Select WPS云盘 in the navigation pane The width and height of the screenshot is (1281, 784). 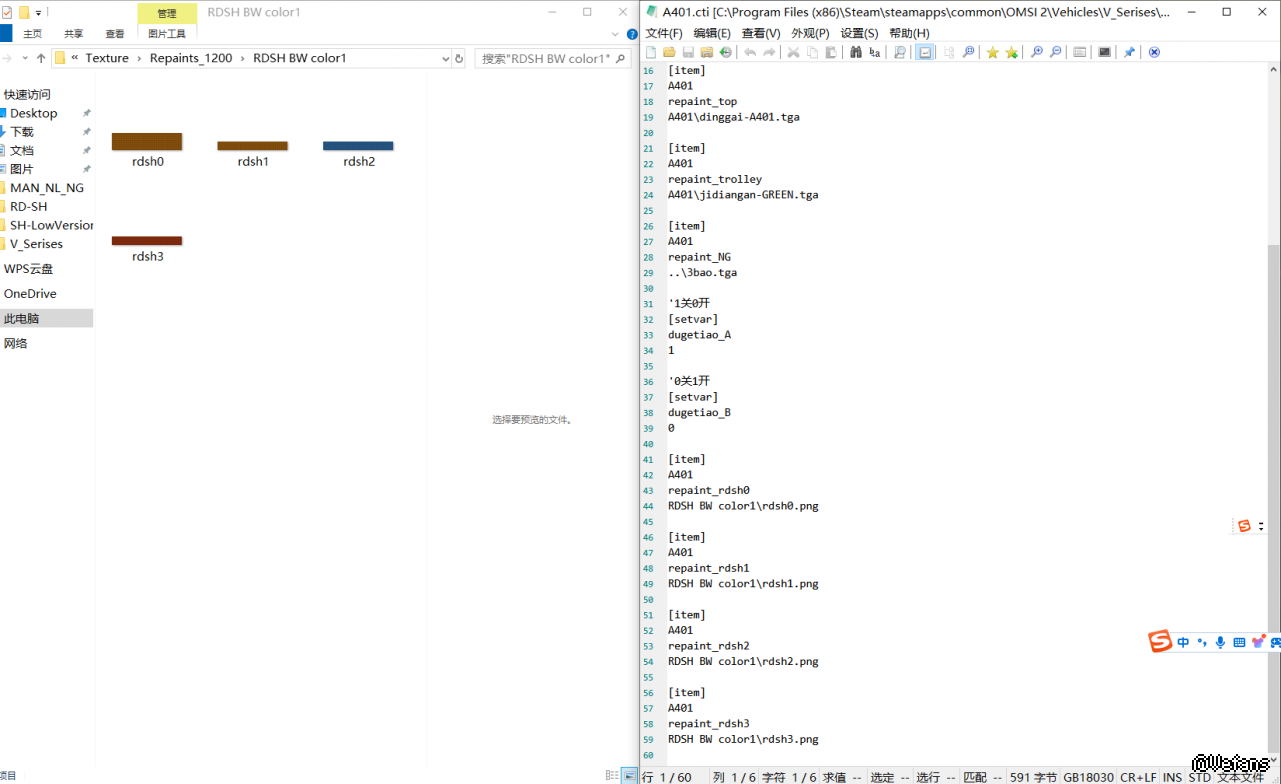pos(28,269)
